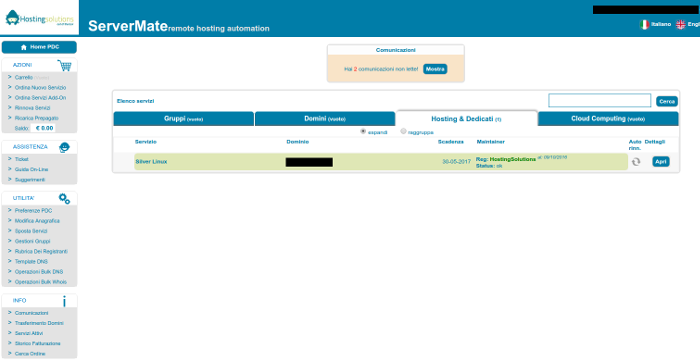Click the 'Maintainer' column header
The height and width of the screenshot is (361, 700).
(491, 142)
